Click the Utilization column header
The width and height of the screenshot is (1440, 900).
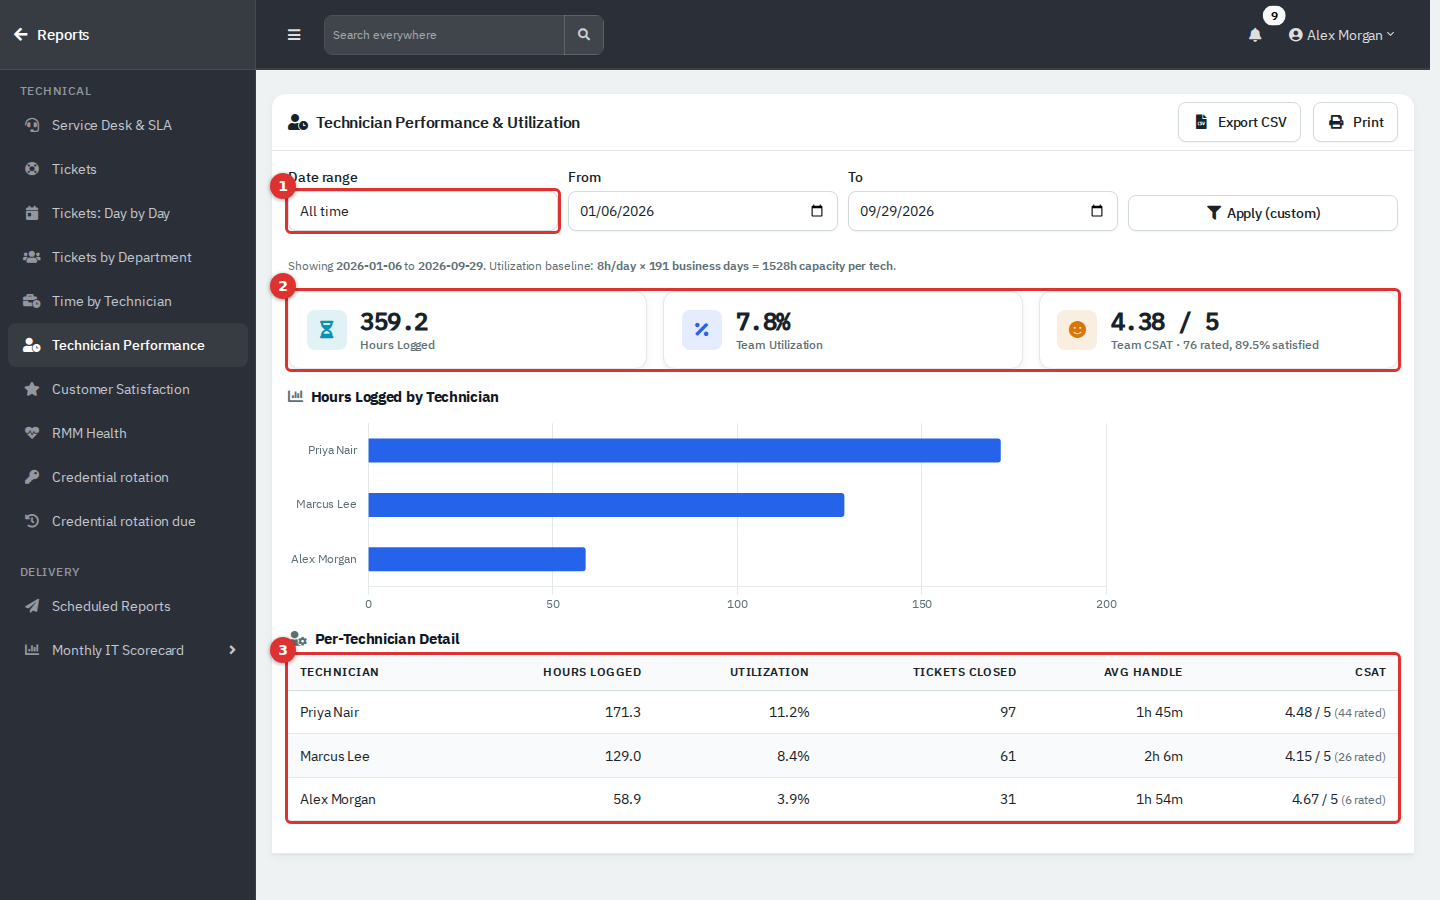(x=769, y=672)
